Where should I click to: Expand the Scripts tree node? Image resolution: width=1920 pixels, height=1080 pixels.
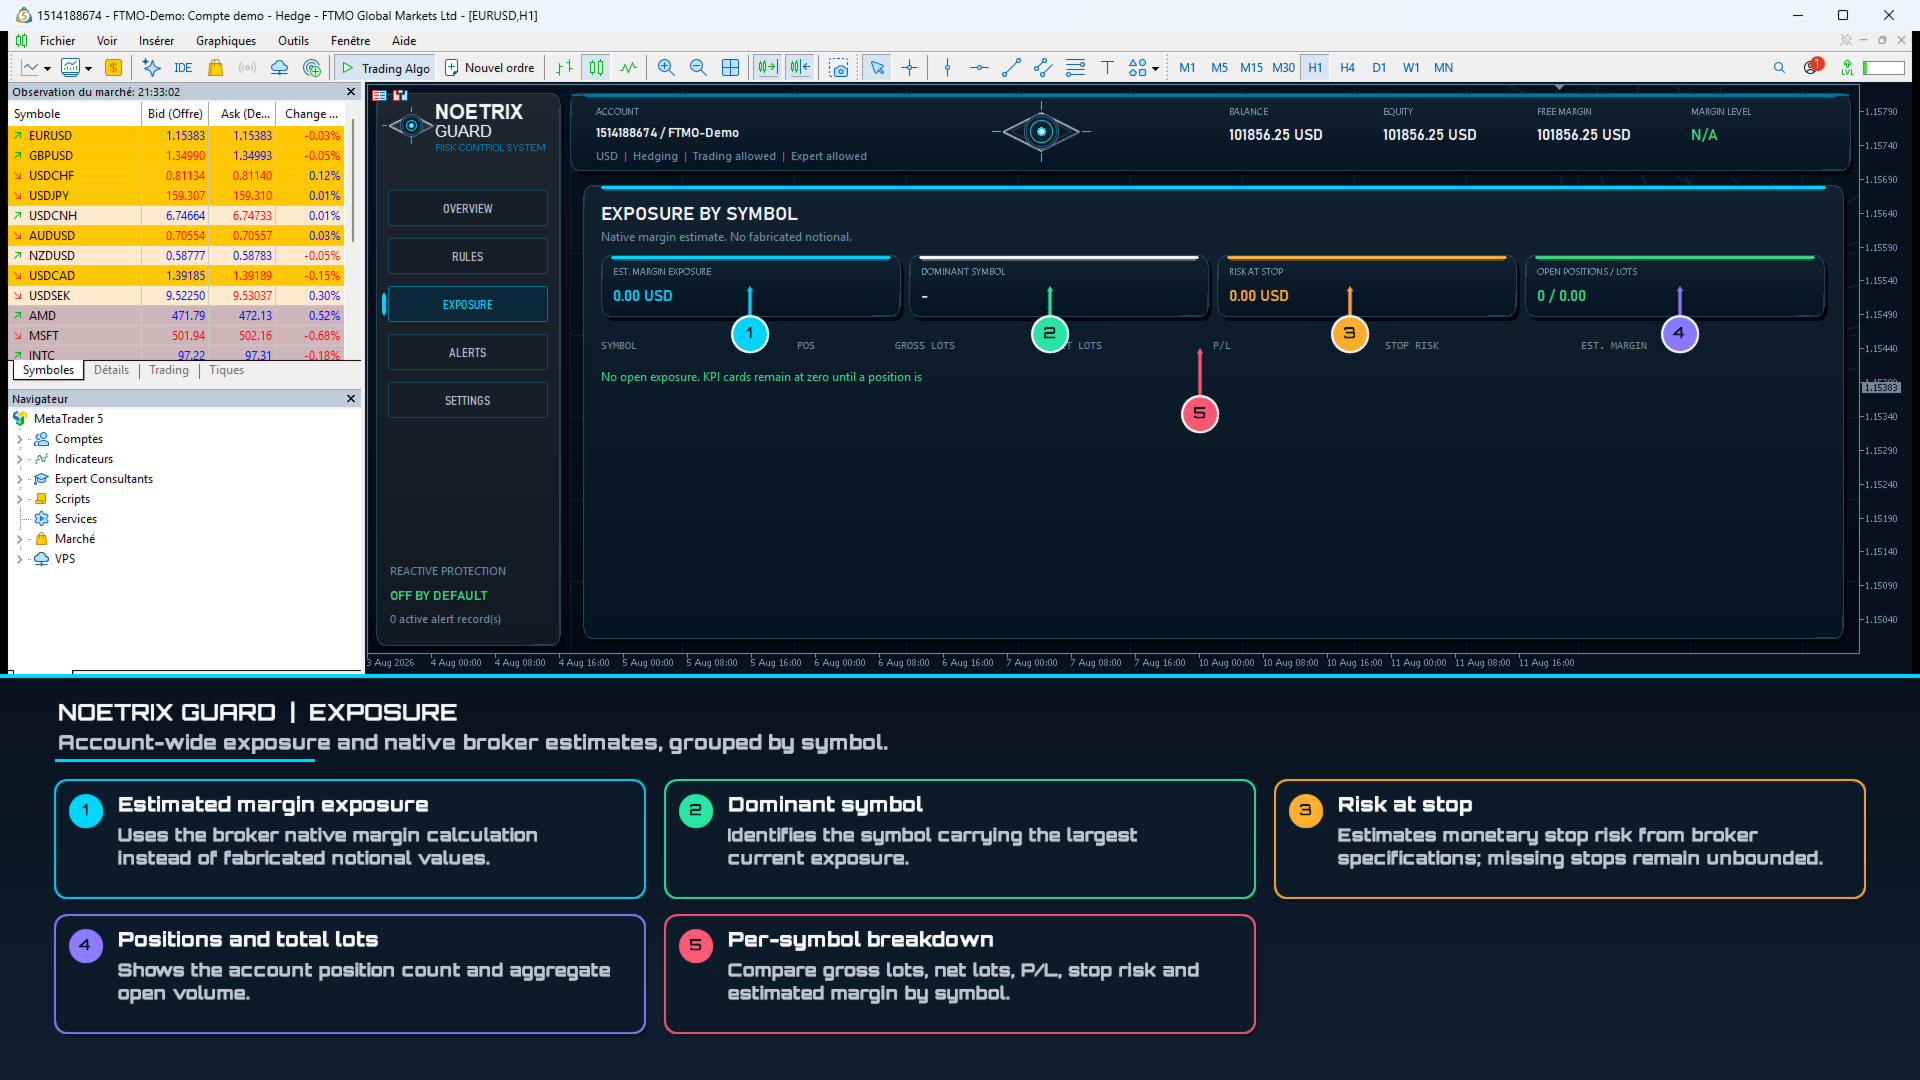[19, 499]
